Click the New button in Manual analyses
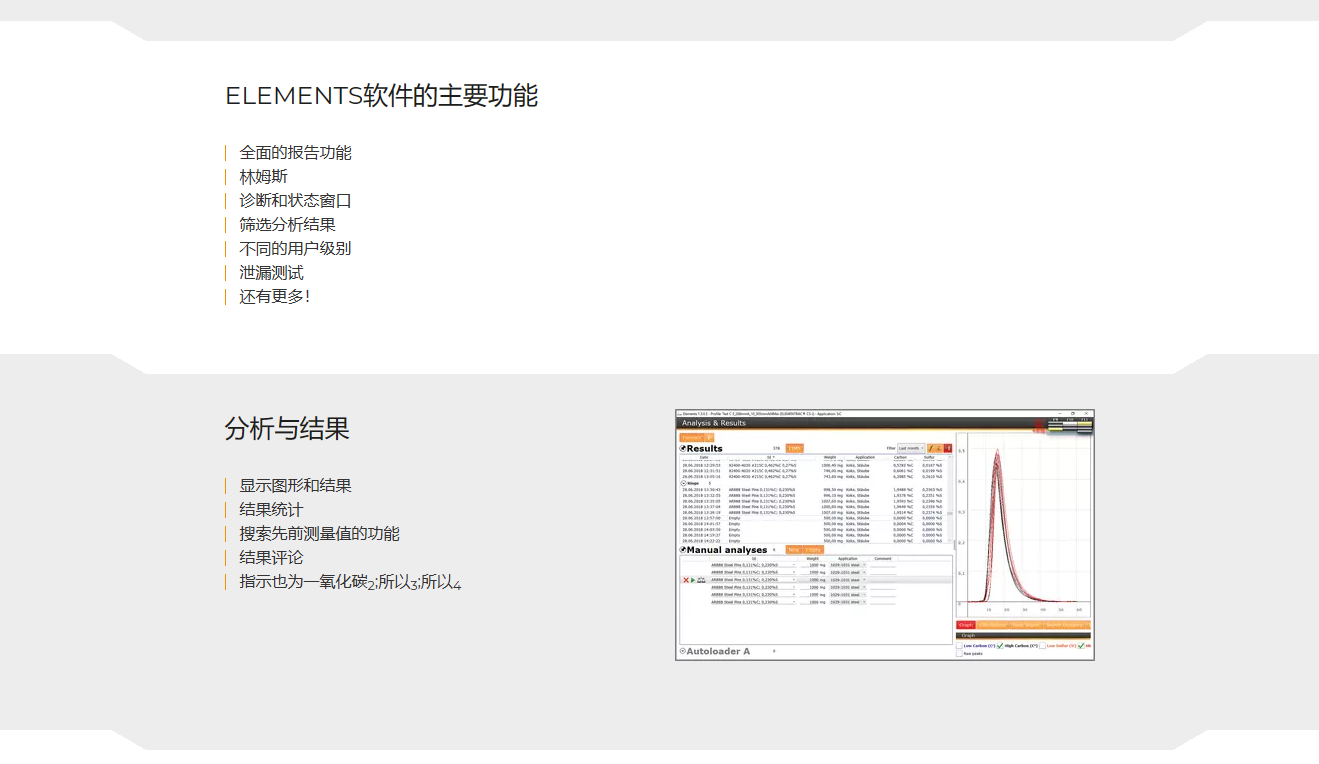 pos(793,550)
